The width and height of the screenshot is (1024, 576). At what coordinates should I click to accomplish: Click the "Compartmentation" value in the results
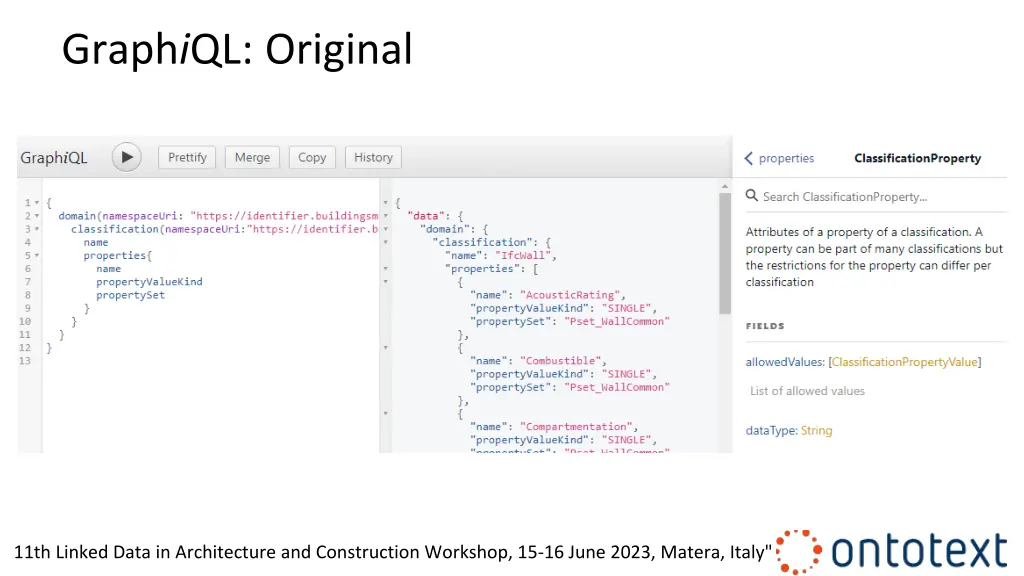577,426
